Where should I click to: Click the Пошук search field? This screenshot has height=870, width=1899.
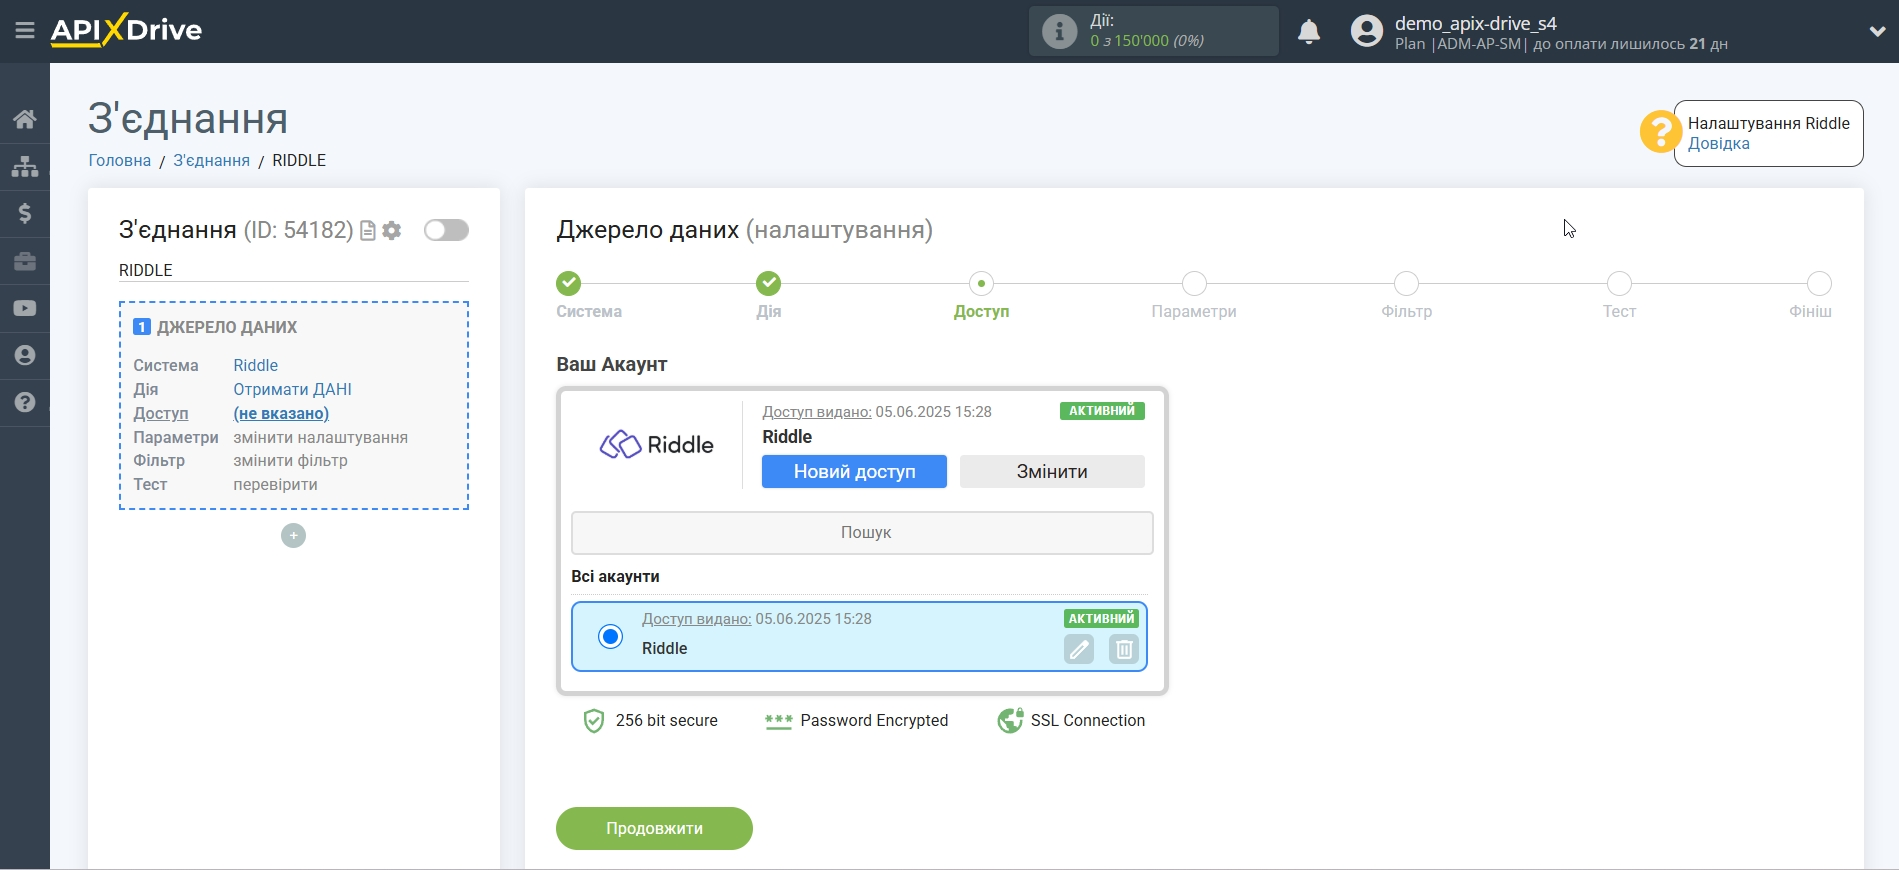tap(862, 533)
